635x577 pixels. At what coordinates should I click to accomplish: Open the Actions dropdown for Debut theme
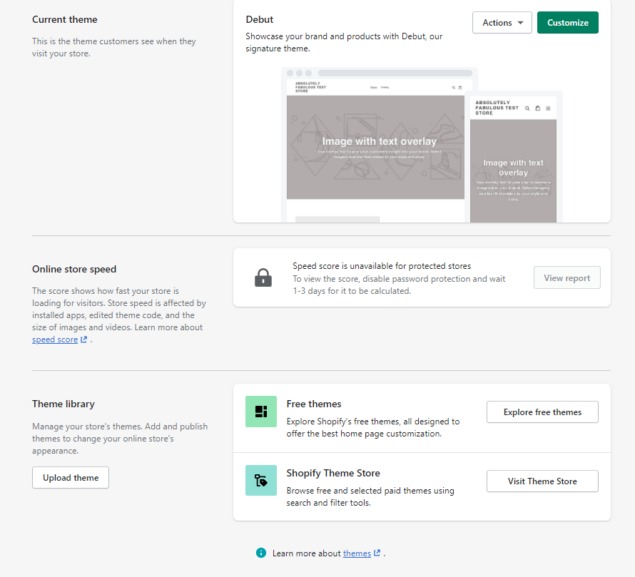[502, 23]
